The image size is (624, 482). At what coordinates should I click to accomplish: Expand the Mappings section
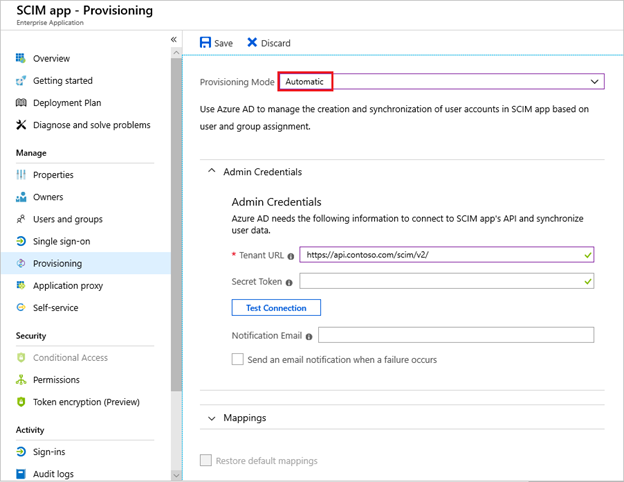[x=212, y=418]
